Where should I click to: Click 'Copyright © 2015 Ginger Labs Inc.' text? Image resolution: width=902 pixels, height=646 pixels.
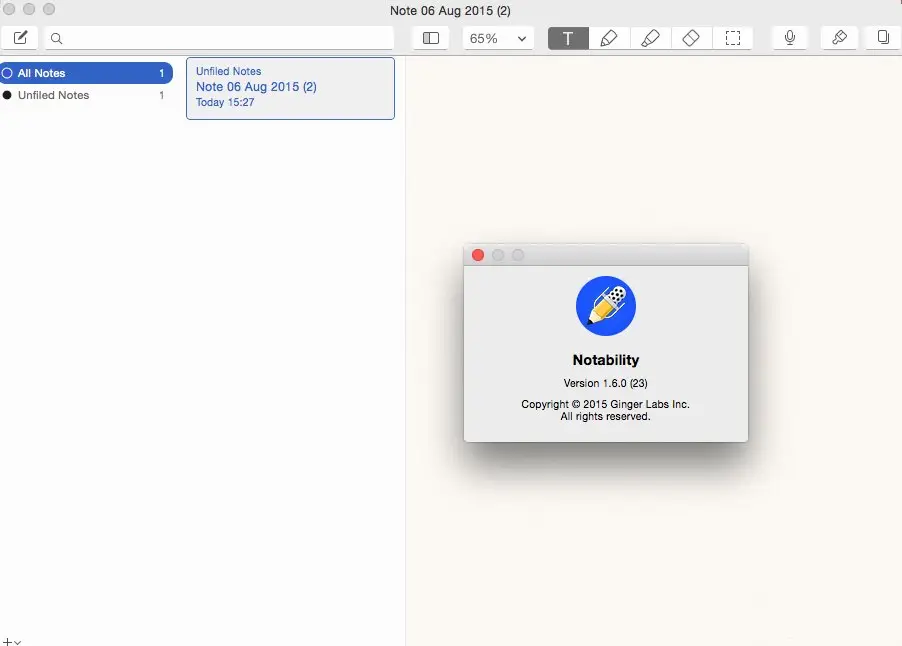pyautogui.click(x=606, y=404)
